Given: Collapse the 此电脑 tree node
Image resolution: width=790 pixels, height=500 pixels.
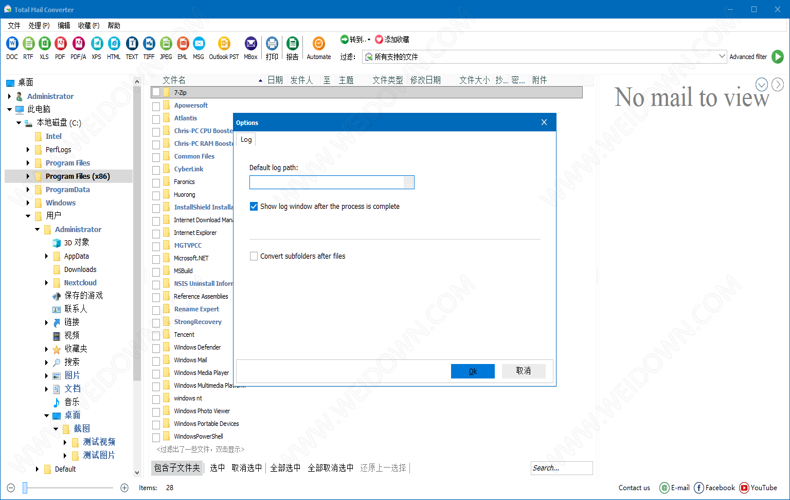Looking at the screenshot, I should 10,109.
